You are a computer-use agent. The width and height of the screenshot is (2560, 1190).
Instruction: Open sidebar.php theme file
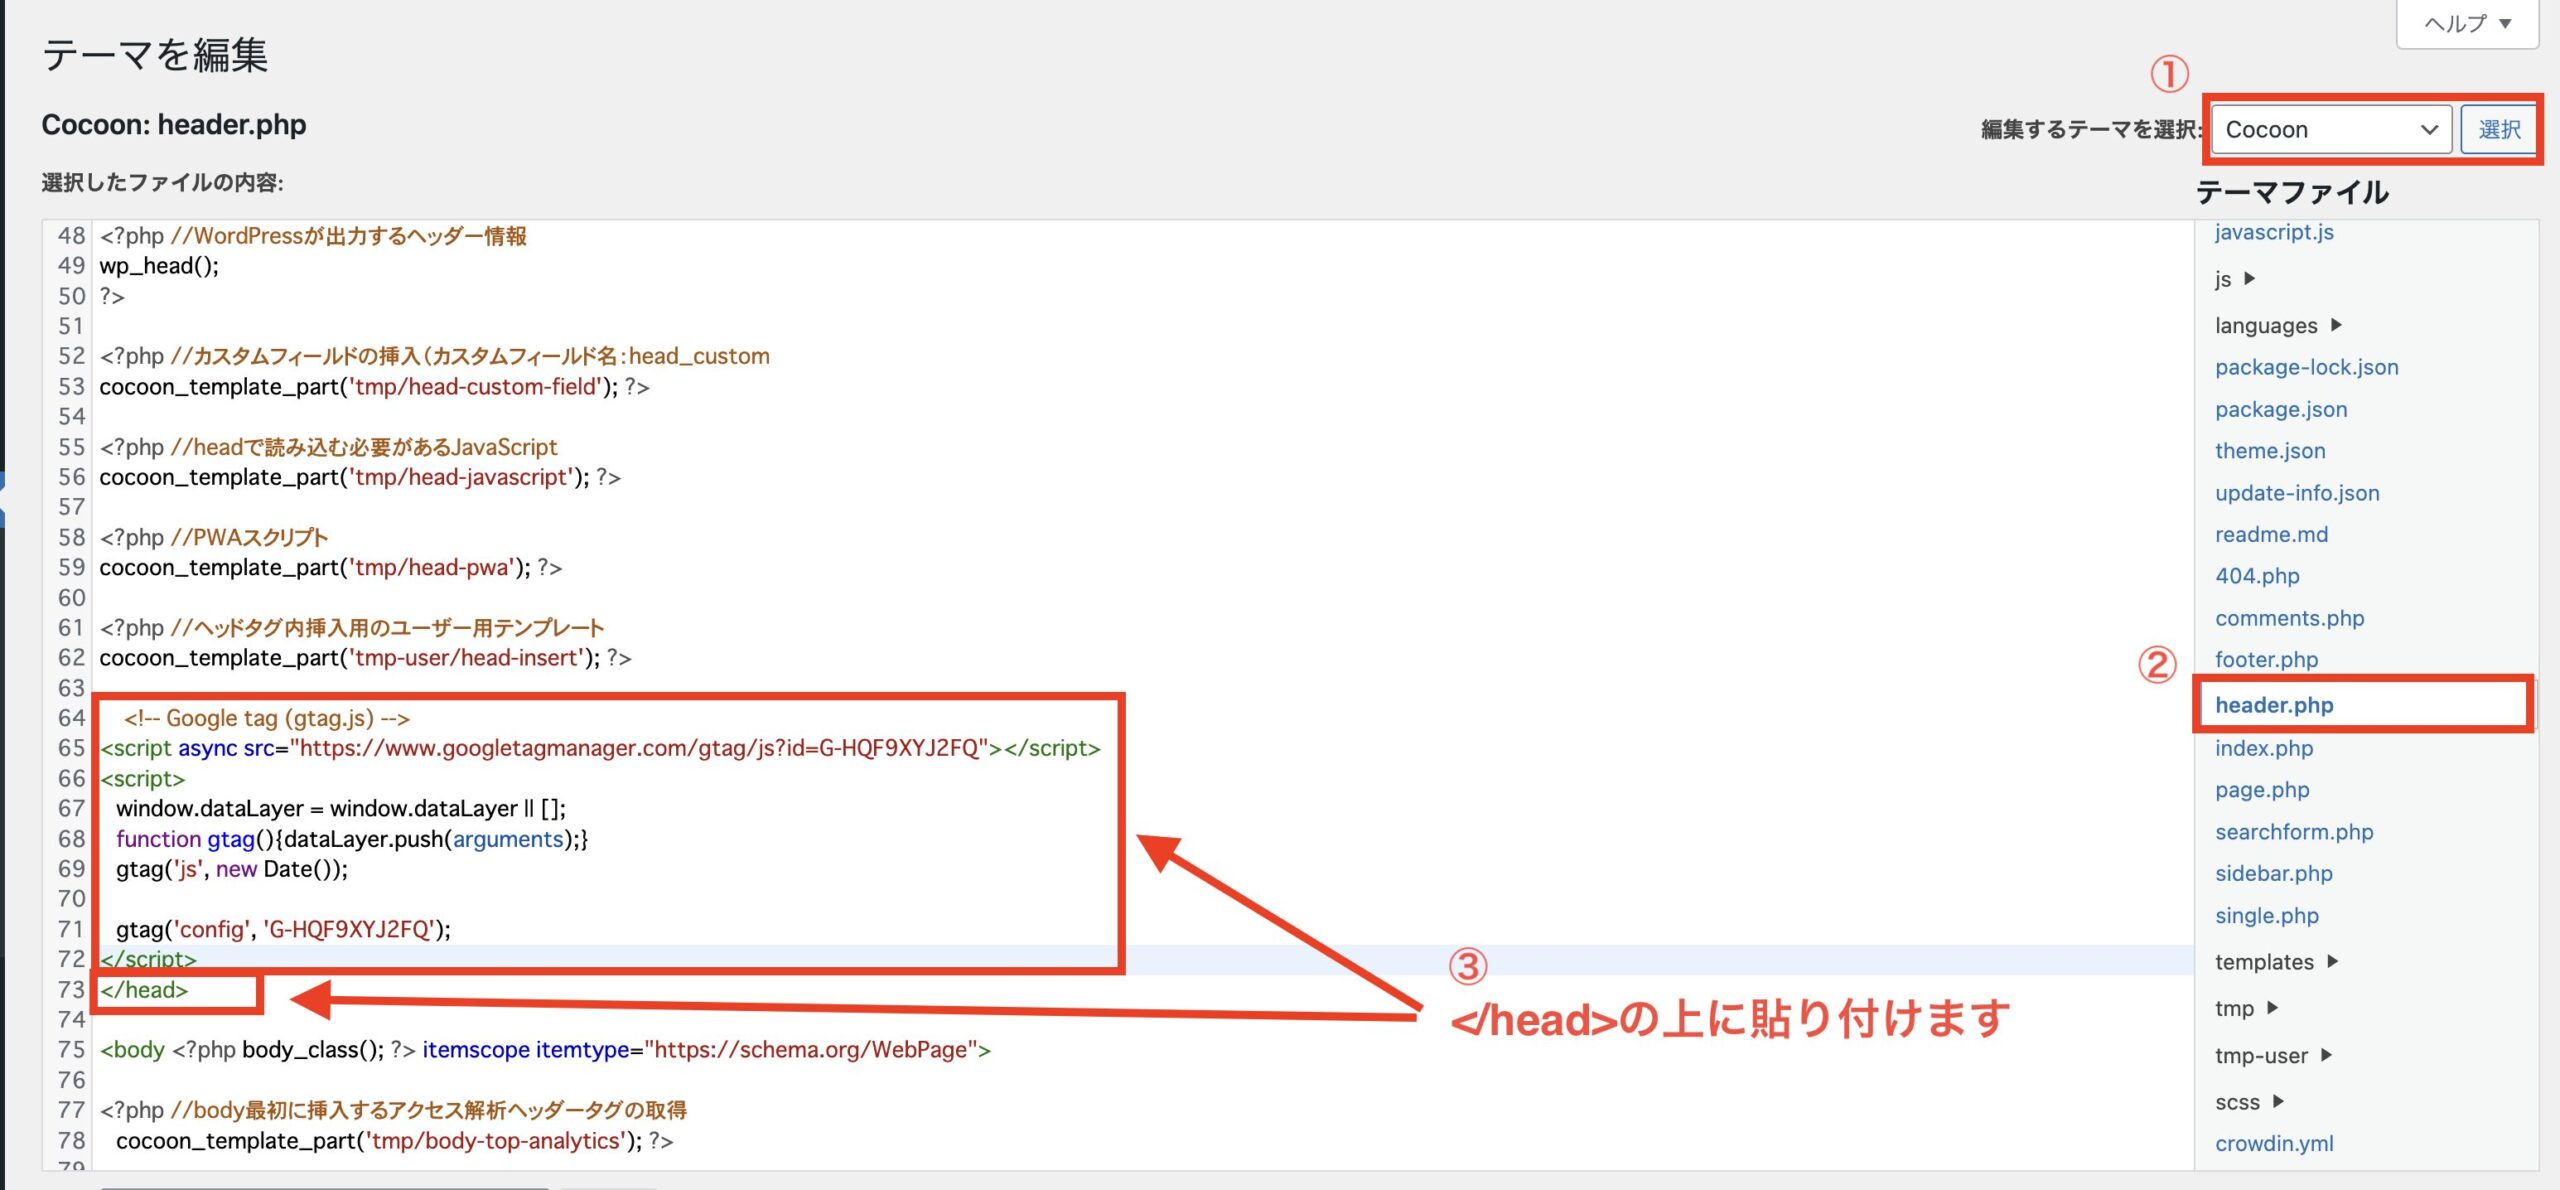click(2273, 873)
